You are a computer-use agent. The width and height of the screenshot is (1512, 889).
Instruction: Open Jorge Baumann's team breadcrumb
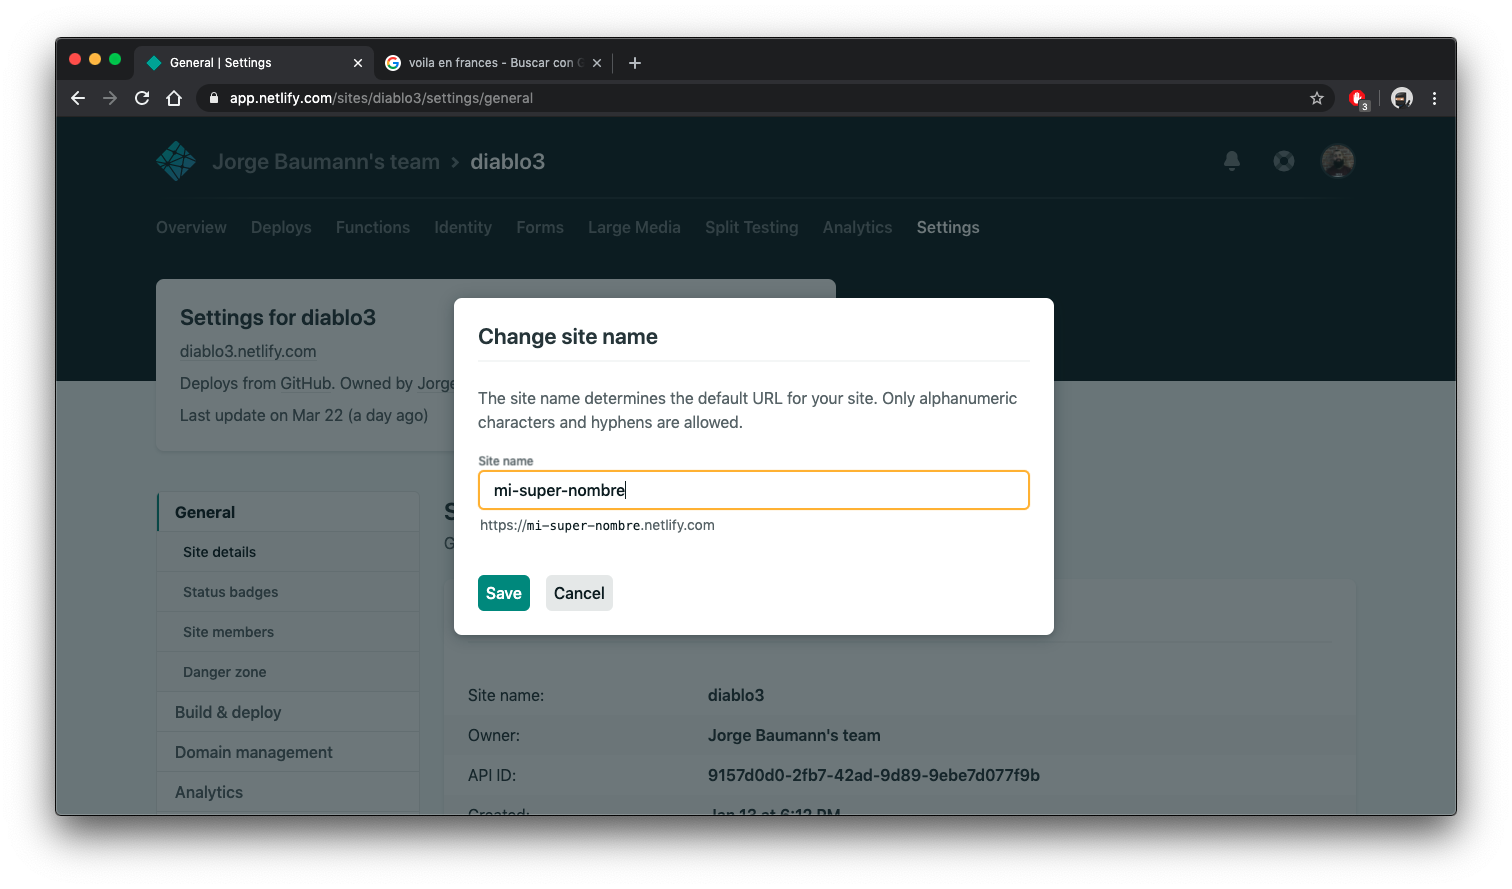coord(326,162)
